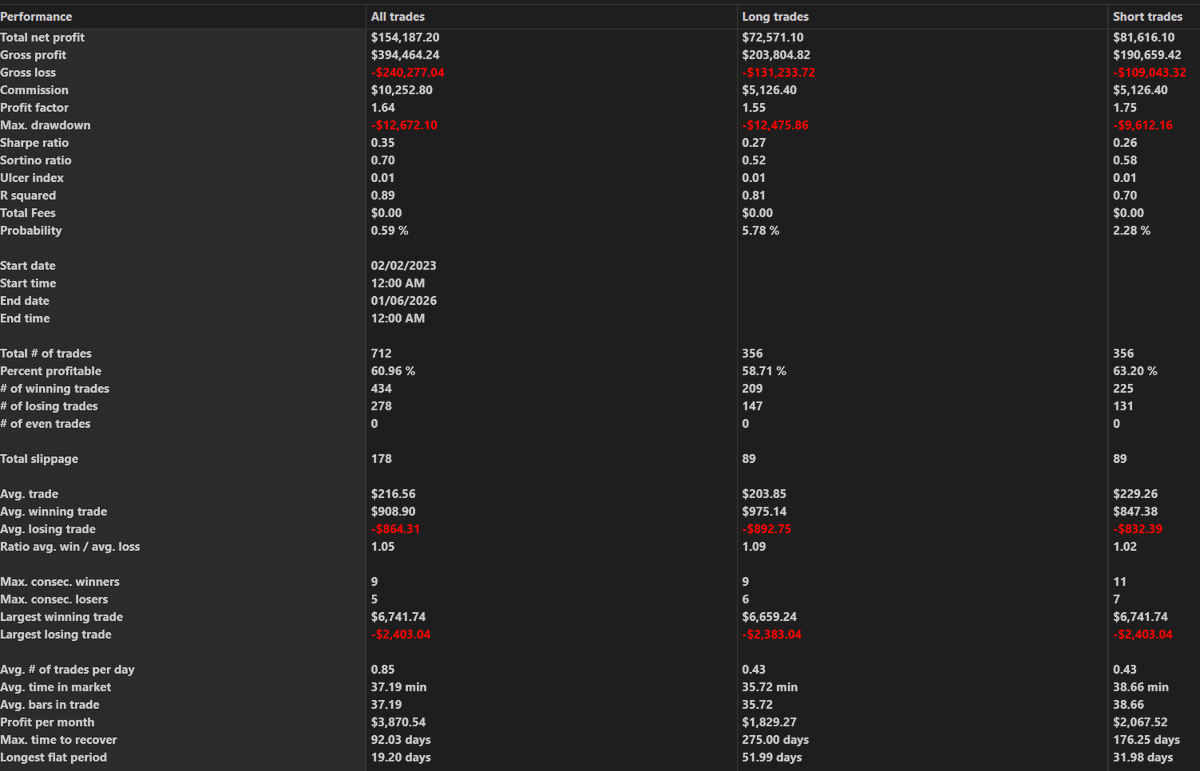
Task: Select All trades avg. time in market 37.19 min
Action: point(397,687)
